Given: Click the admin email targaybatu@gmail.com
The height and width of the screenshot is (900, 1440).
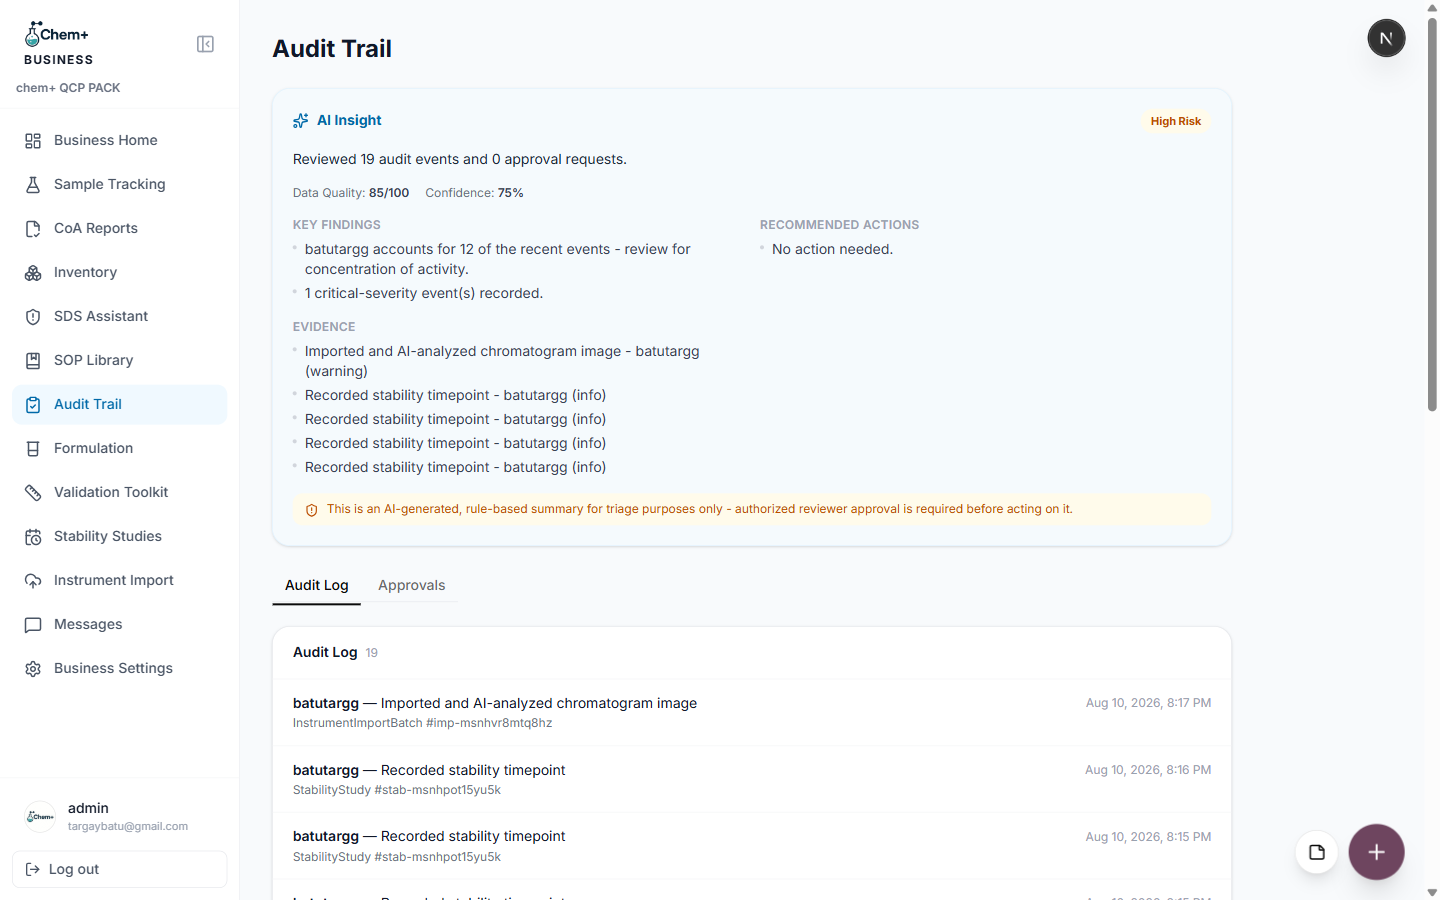Looking at the screenshot, I should coord(128,827).
